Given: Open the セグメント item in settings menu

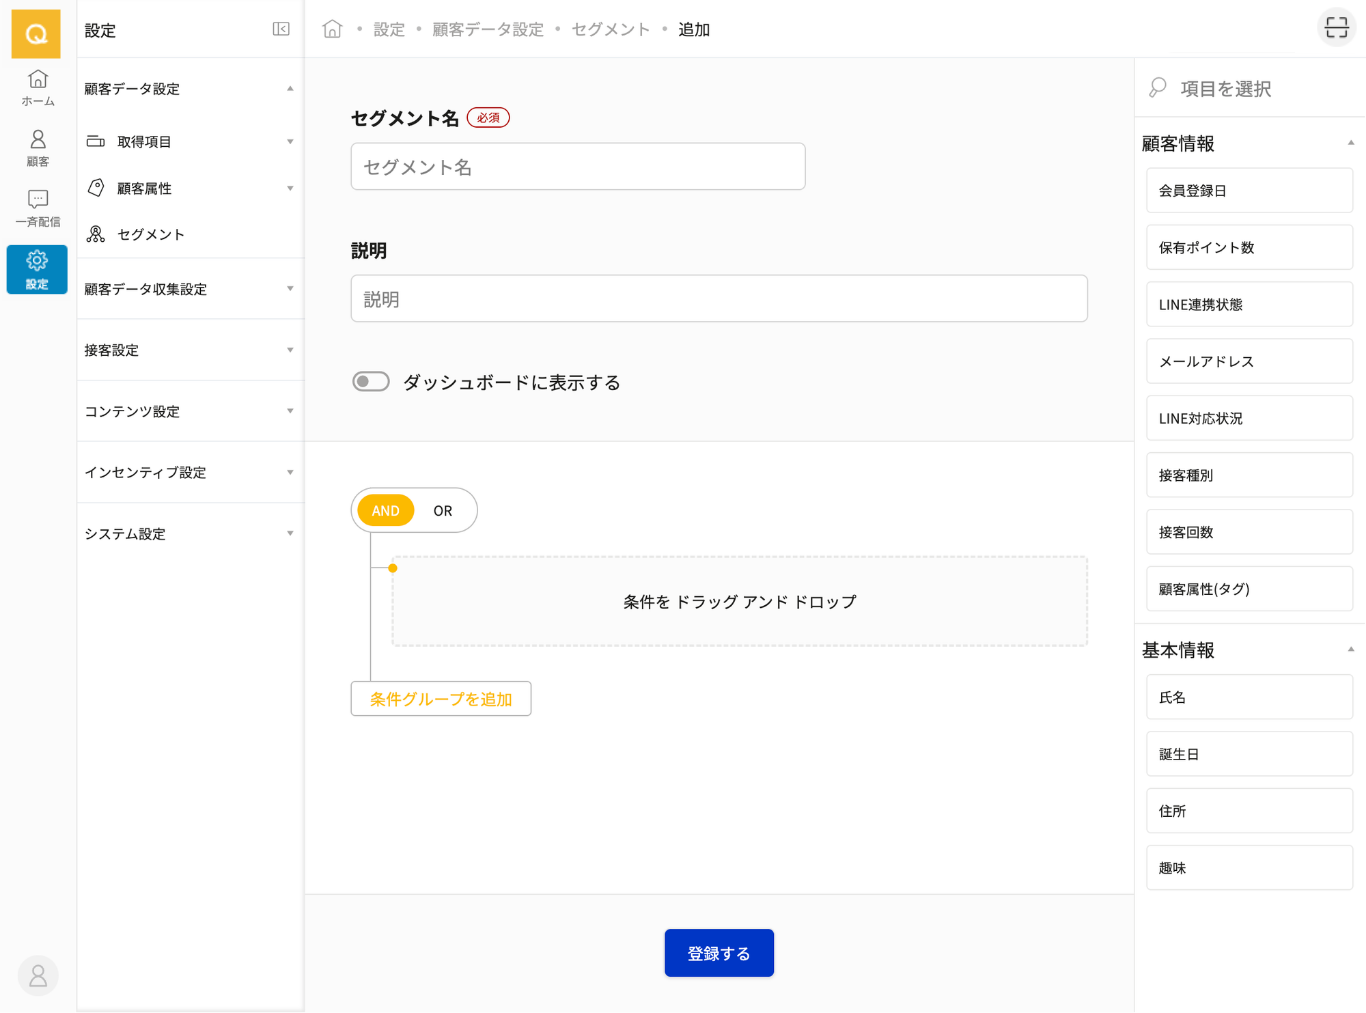Looking at the screenshot, I should tap(151, 234).
